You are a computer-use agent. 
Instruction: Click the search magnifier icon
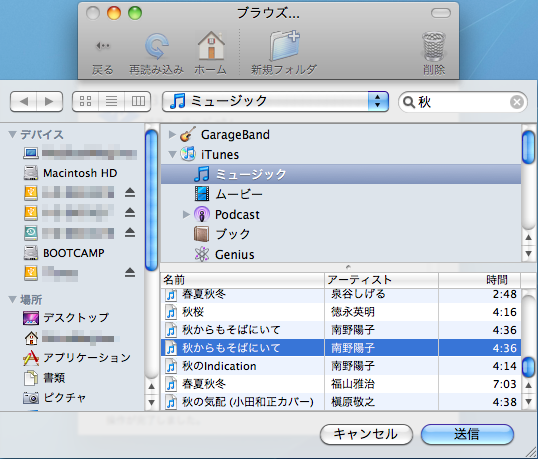coord(408,102)
